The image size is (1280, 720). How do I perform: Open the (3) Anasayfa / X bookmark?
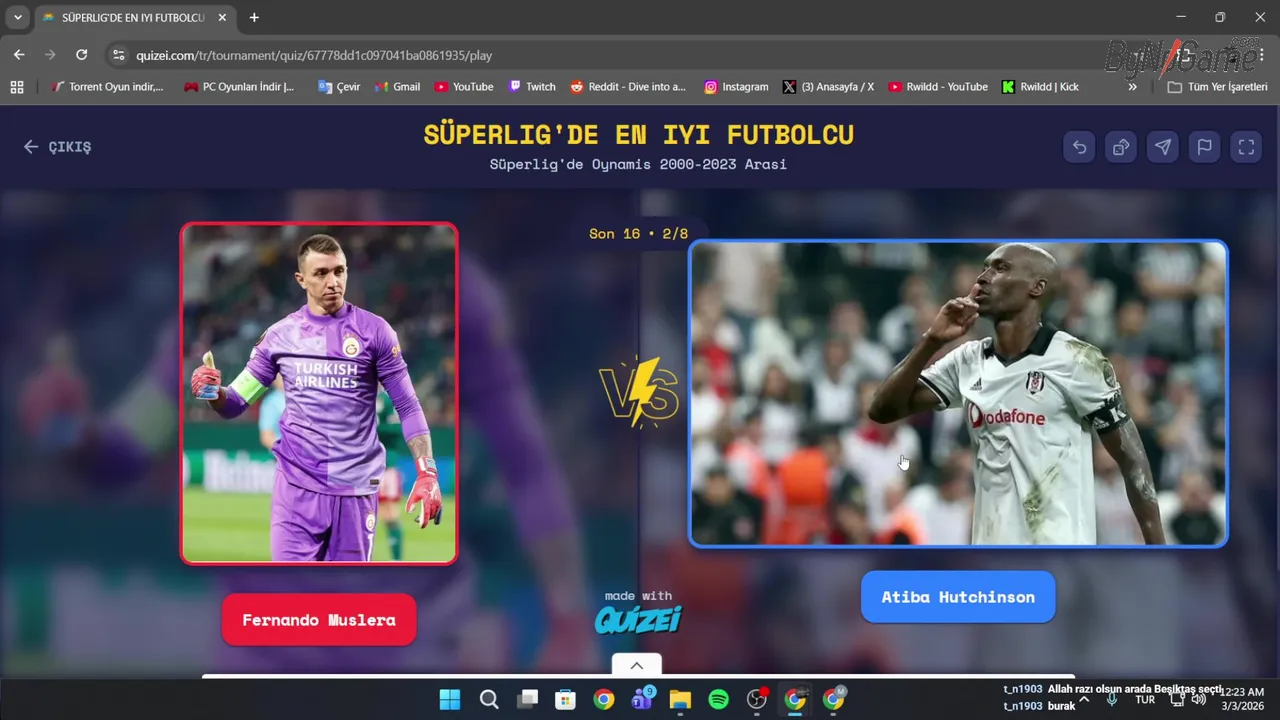[828, 87]
